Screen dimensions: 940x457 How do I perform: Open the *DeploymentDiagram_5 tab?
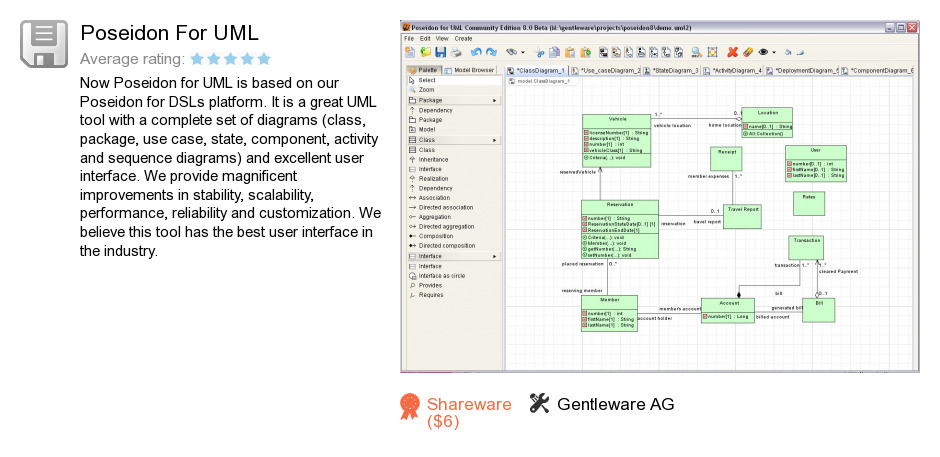[802, 70]
